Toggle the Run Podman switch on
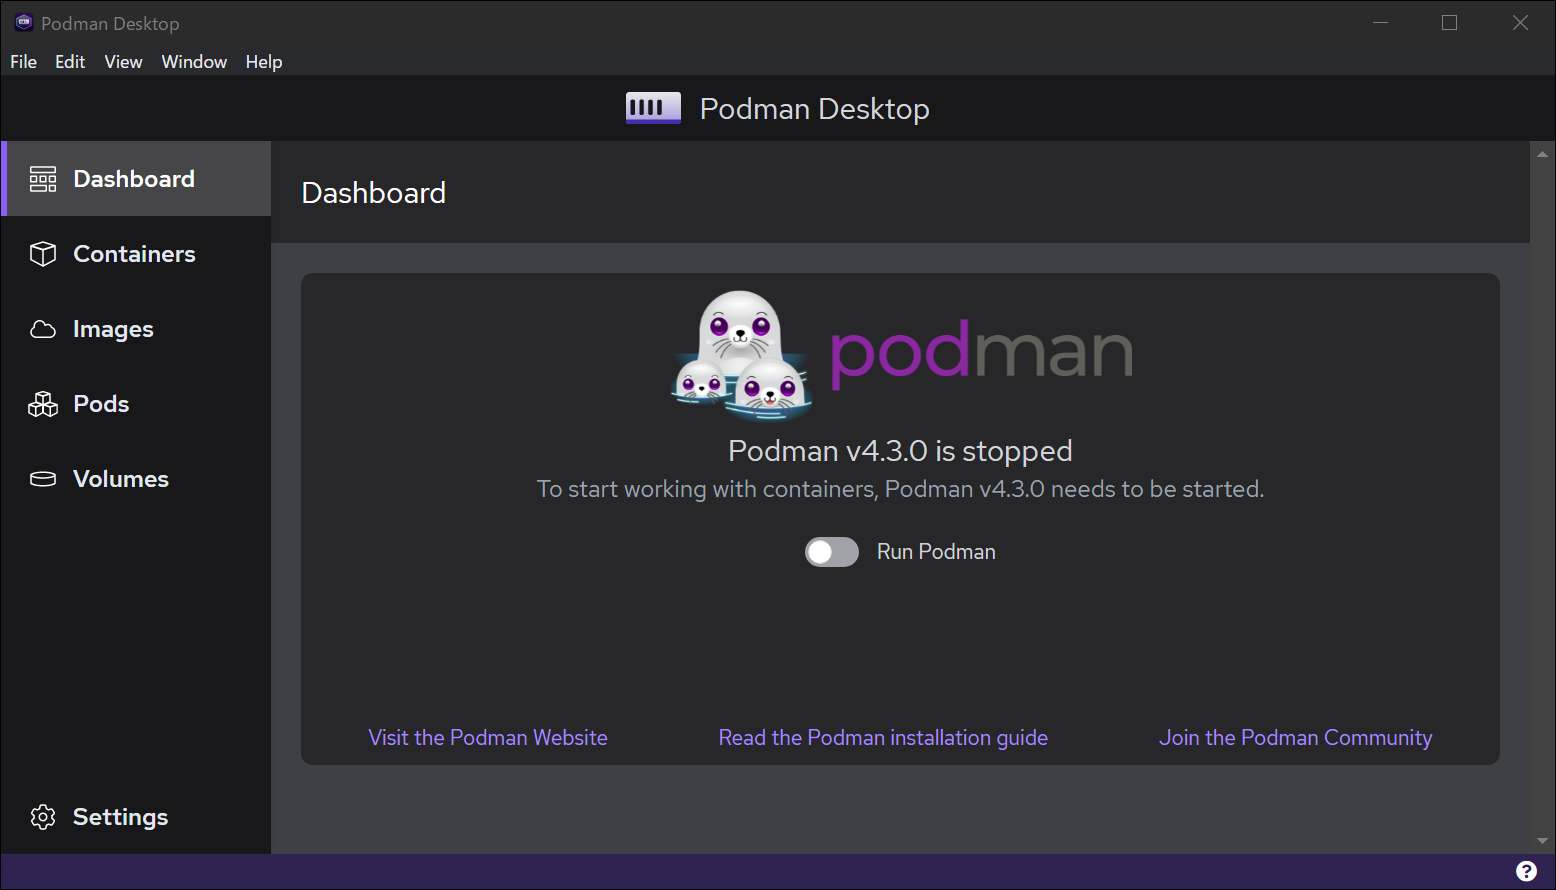The height and width of the screenshot is (890, 1556). pyautogui.click(x=832, y=552)
